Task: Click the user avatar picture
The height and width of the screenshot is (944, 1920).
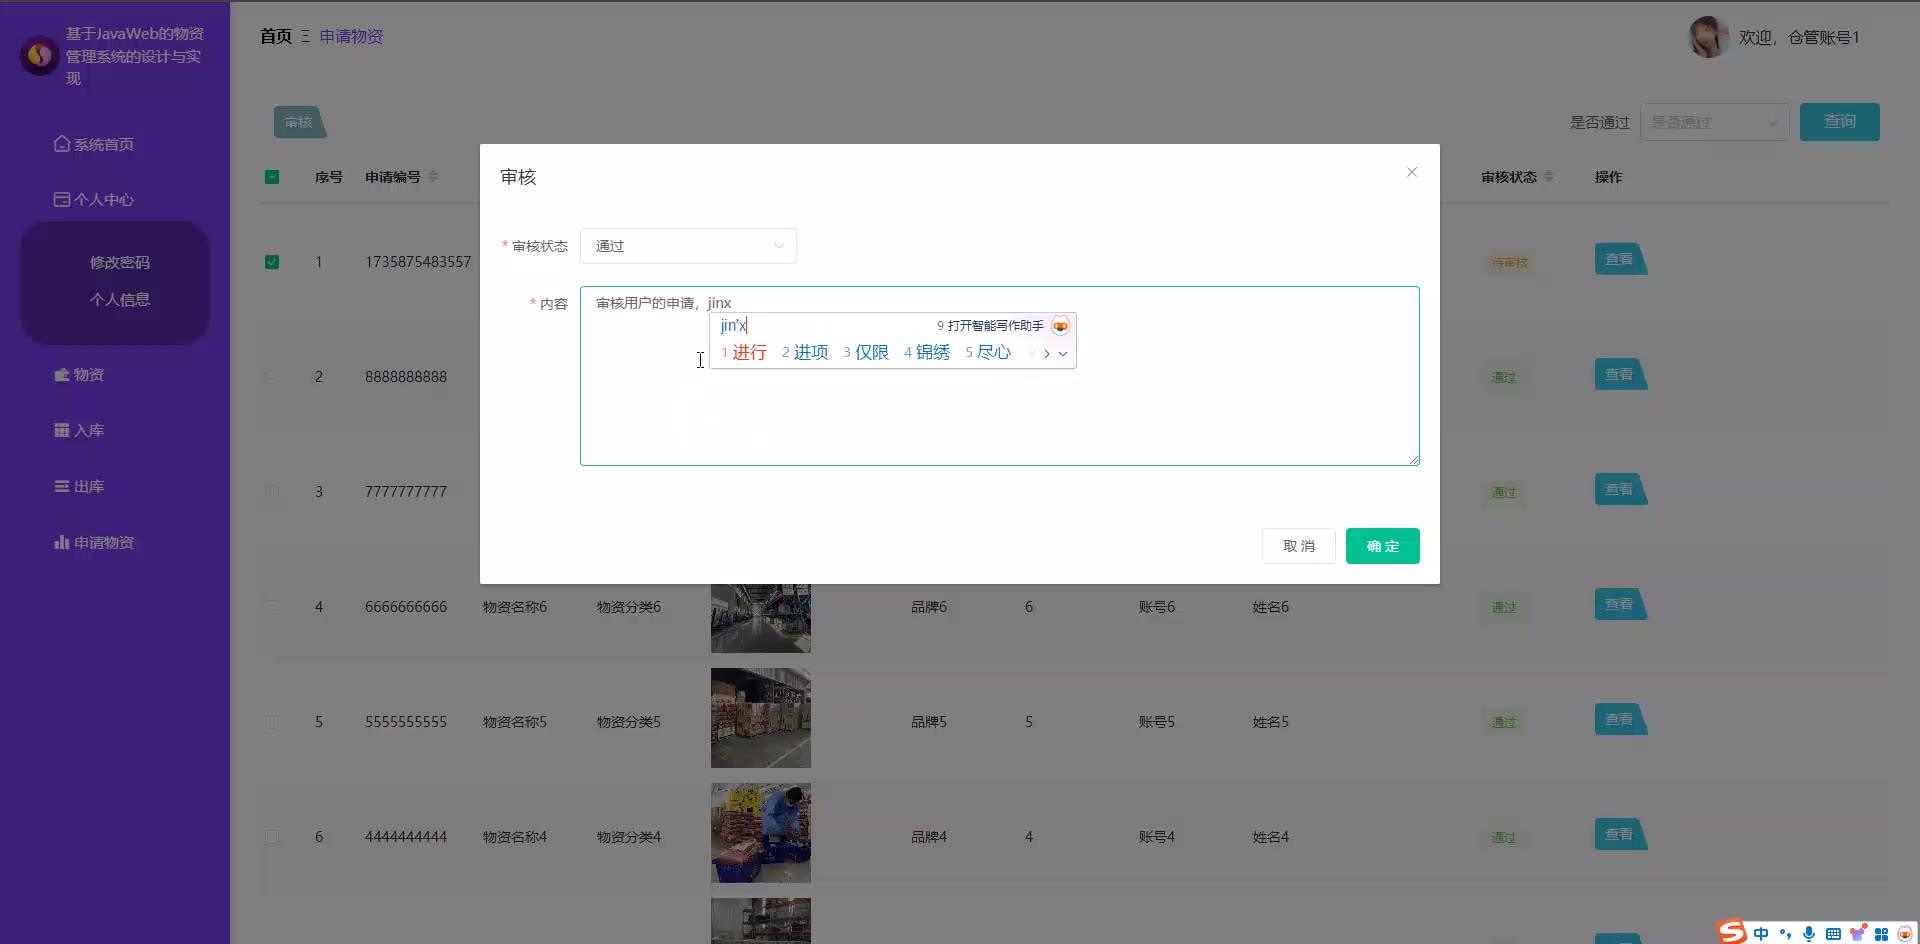Action: click(x=1708, y=37)
